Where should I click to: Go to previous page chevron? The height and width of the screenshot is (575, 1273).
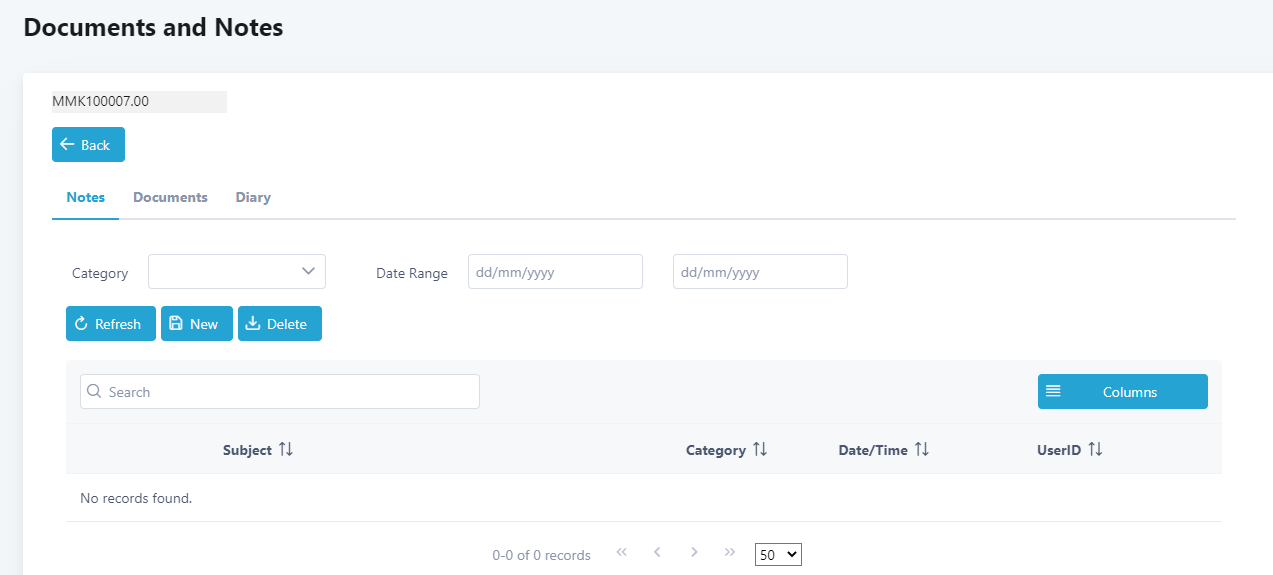(657, 553)
